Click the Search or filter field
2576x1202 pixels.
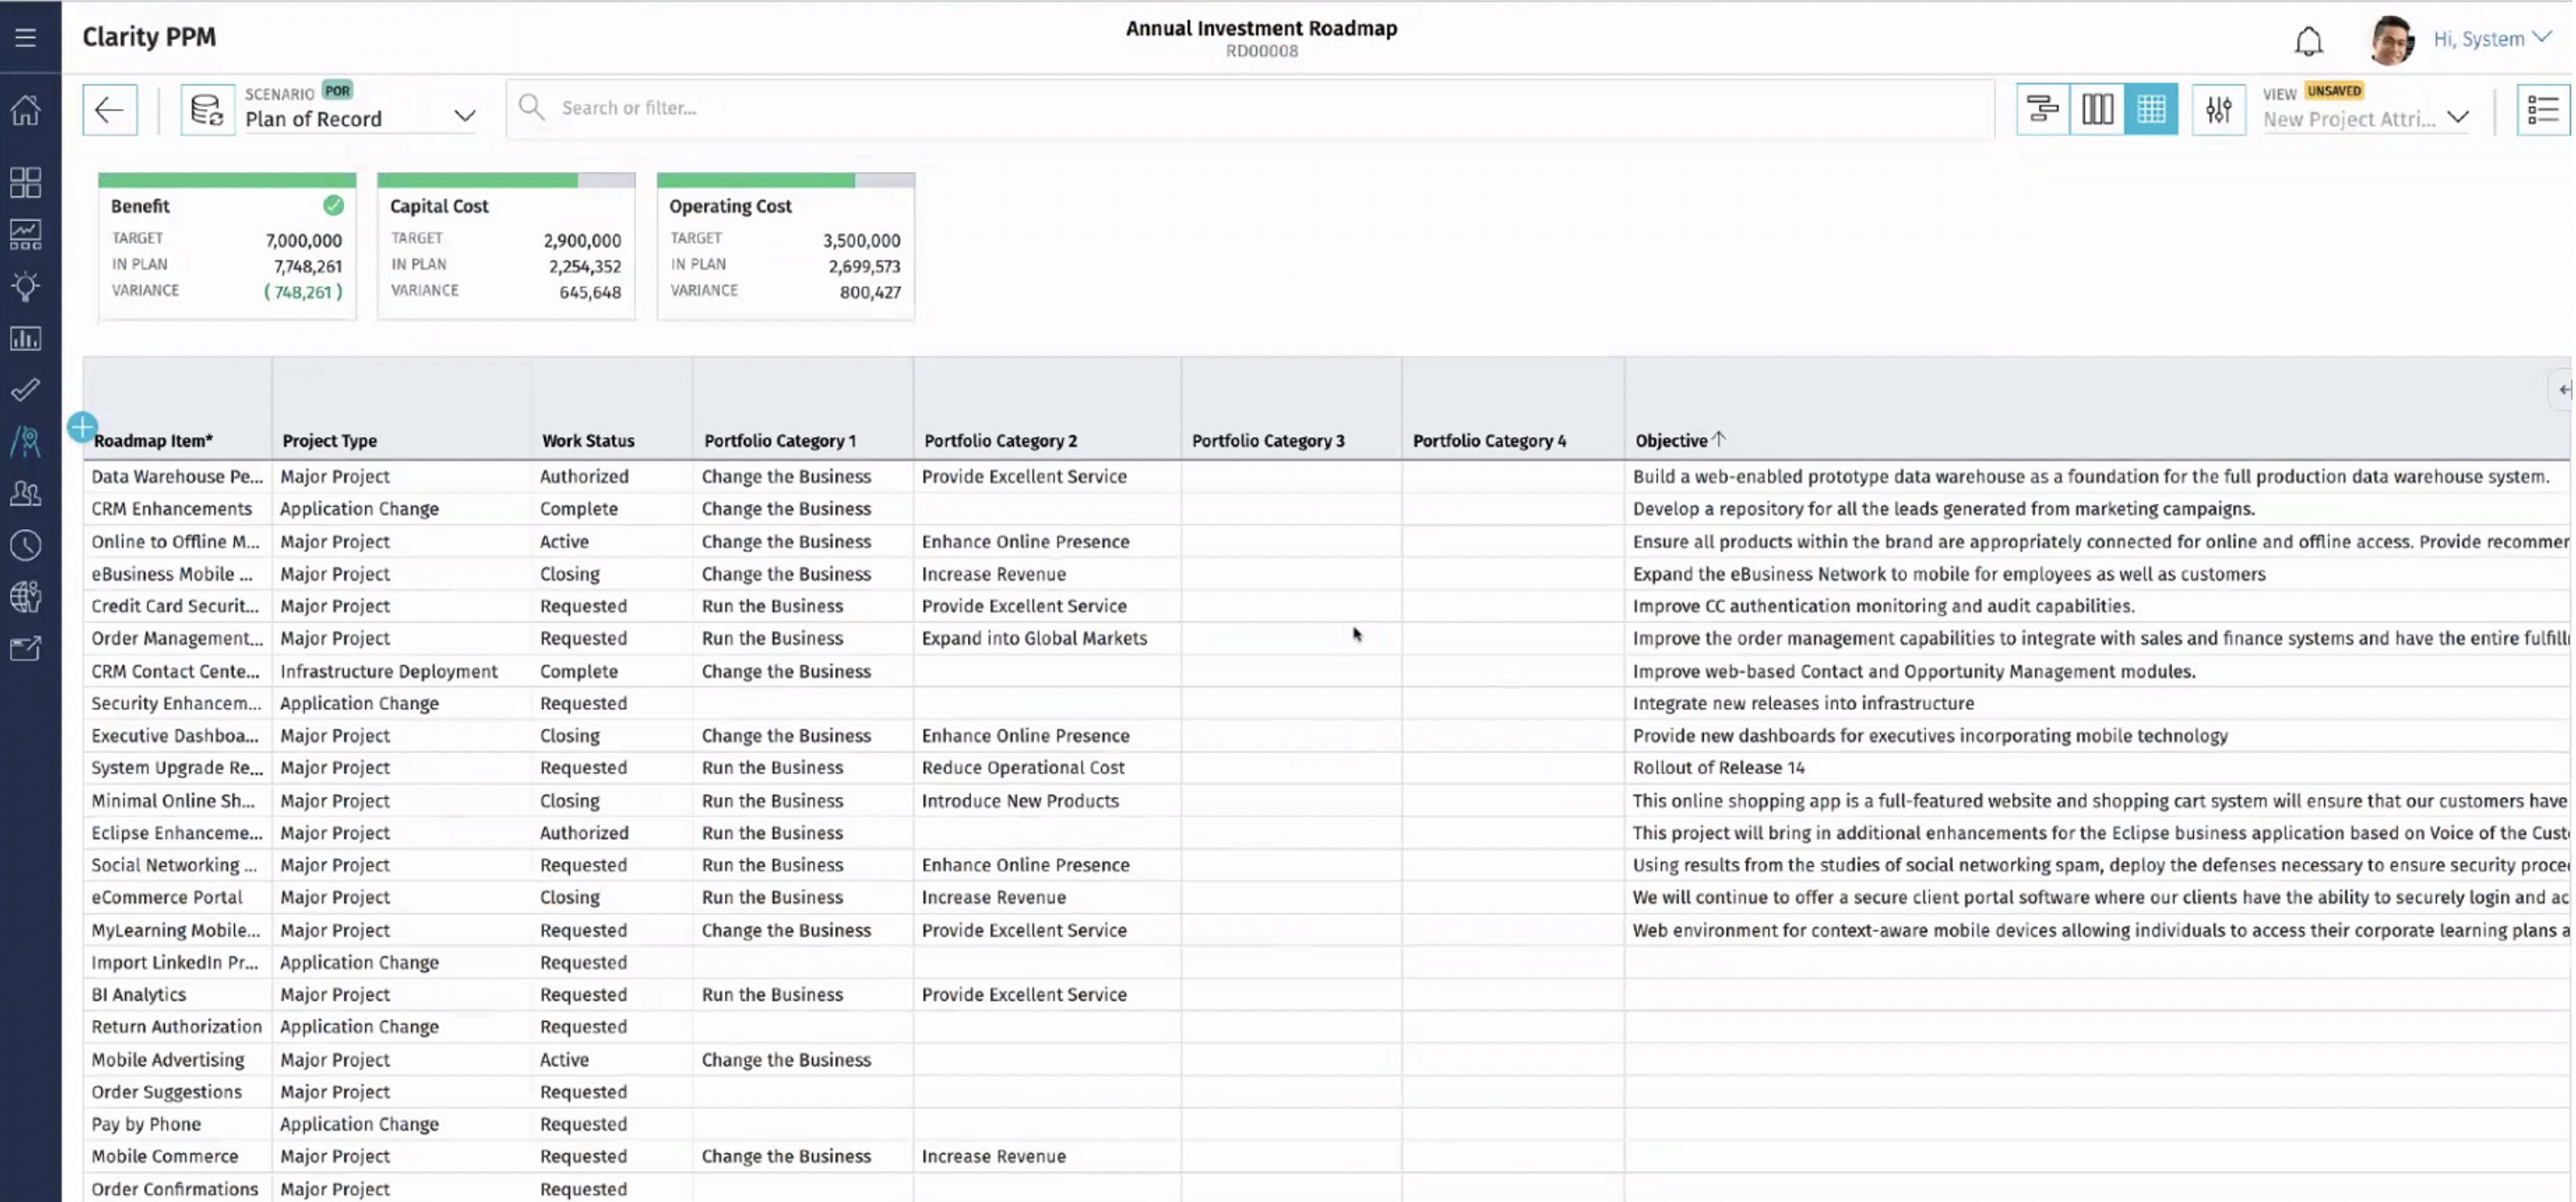pos(1250,108)
